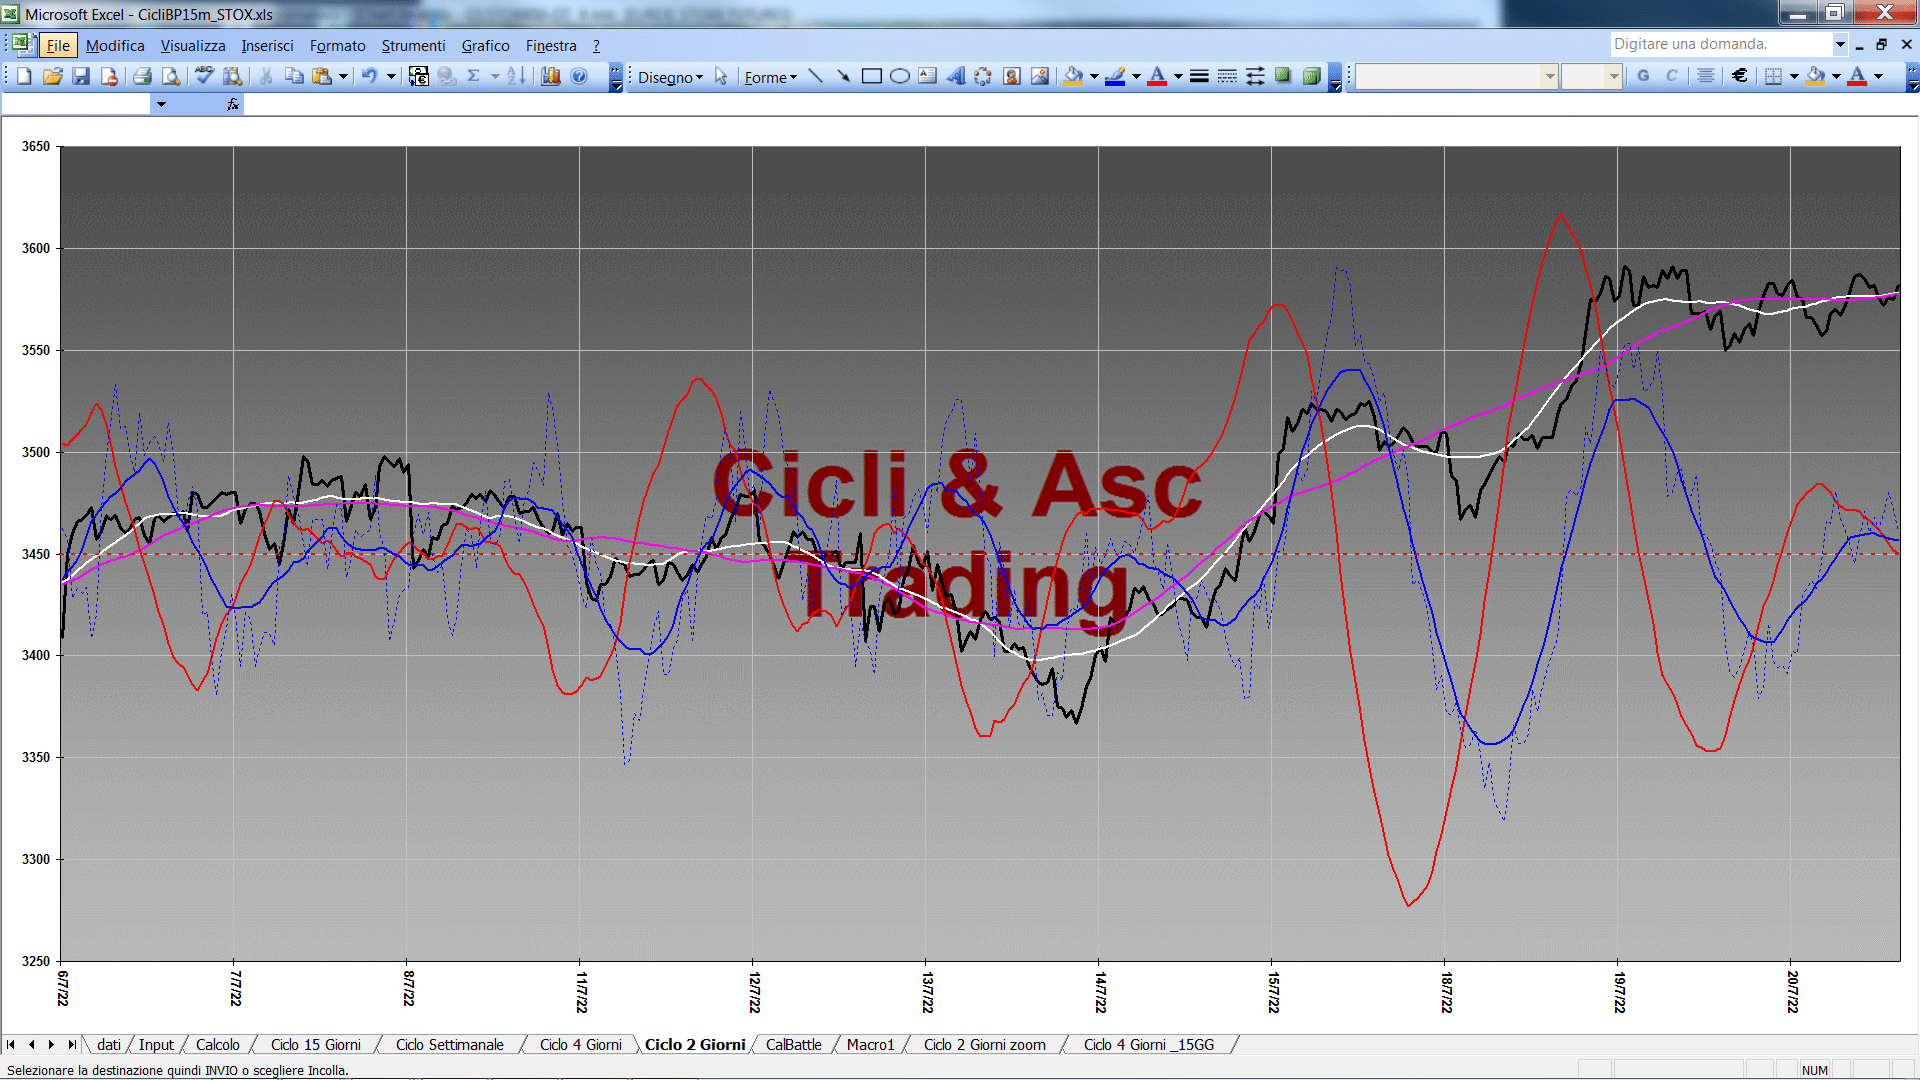The image size is (1920, 1080).
Task: Select the chart plot area
Action: tap(980, 554)
